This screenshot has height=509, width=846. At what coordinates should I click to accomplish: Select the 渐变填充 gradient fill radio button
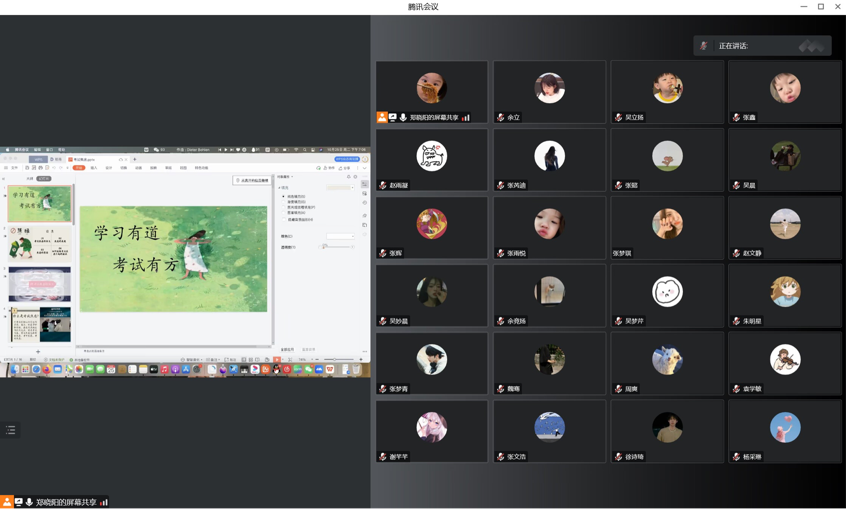click(284, 202)
